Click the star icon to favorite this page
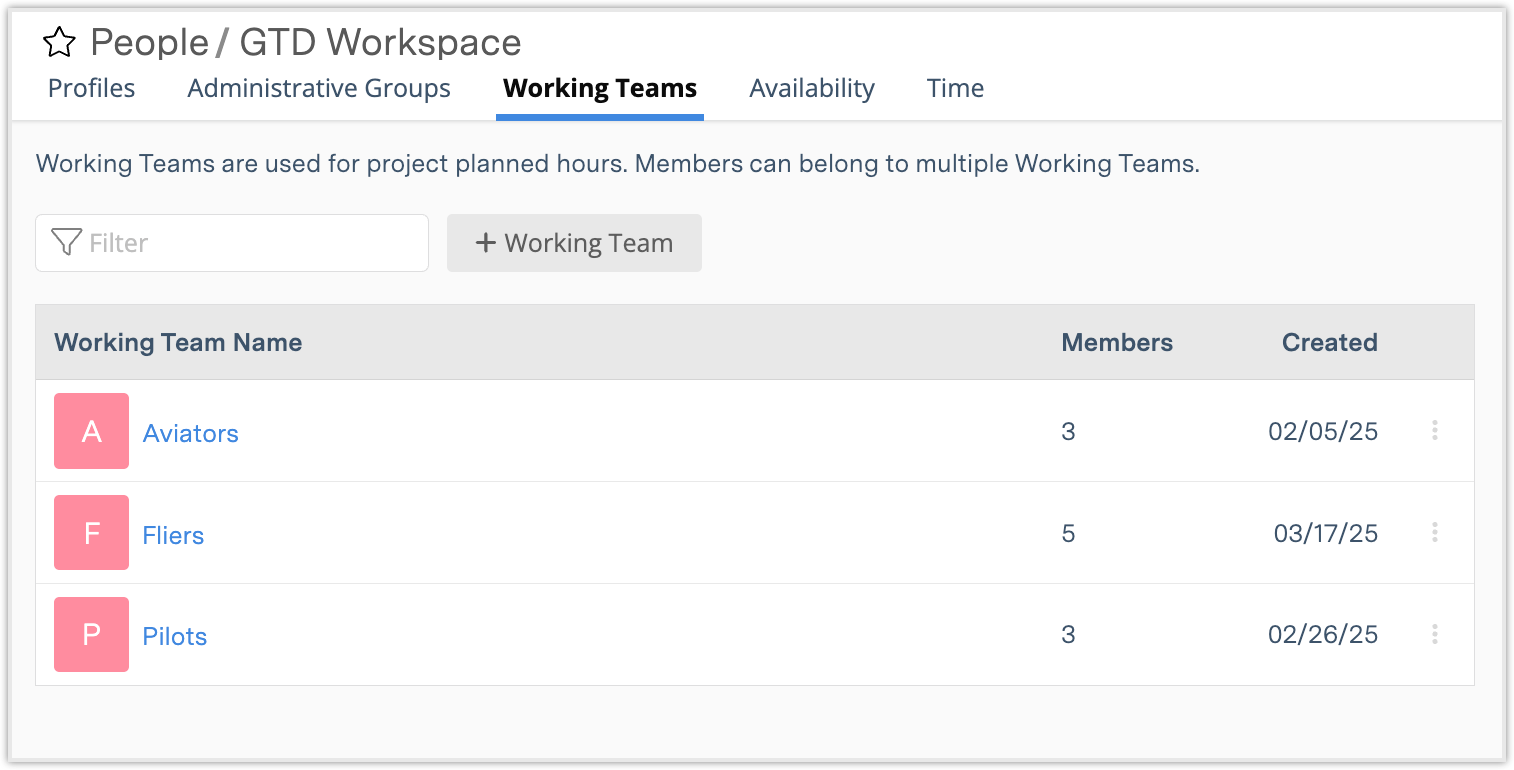 pos(59,42)
